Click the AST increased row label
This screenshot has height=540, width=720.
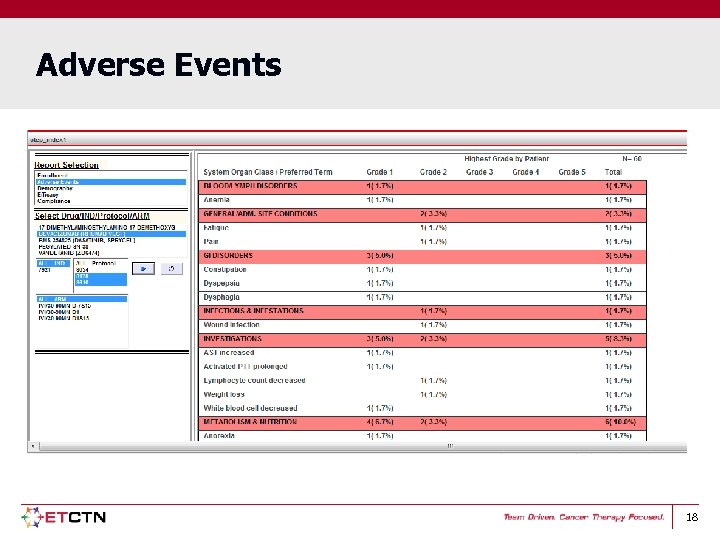tap(229, 353)
